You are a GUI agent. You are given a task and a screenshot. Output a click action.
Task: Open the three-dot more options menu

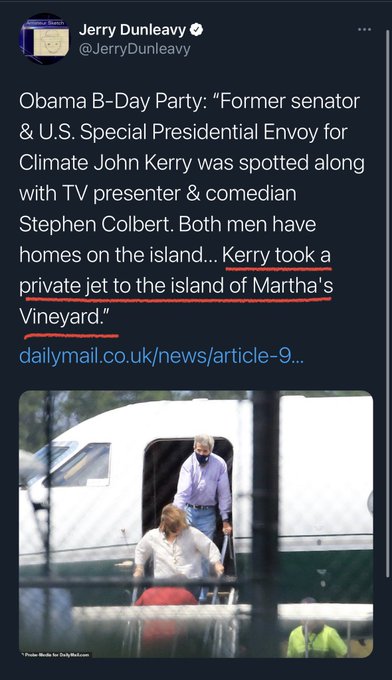click(x=364, y=29)
